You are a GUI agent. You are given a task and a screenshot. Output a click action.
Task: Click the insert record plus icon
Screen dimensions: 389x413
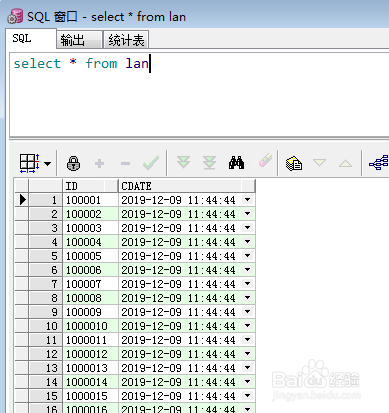click(x=99, y=163)
